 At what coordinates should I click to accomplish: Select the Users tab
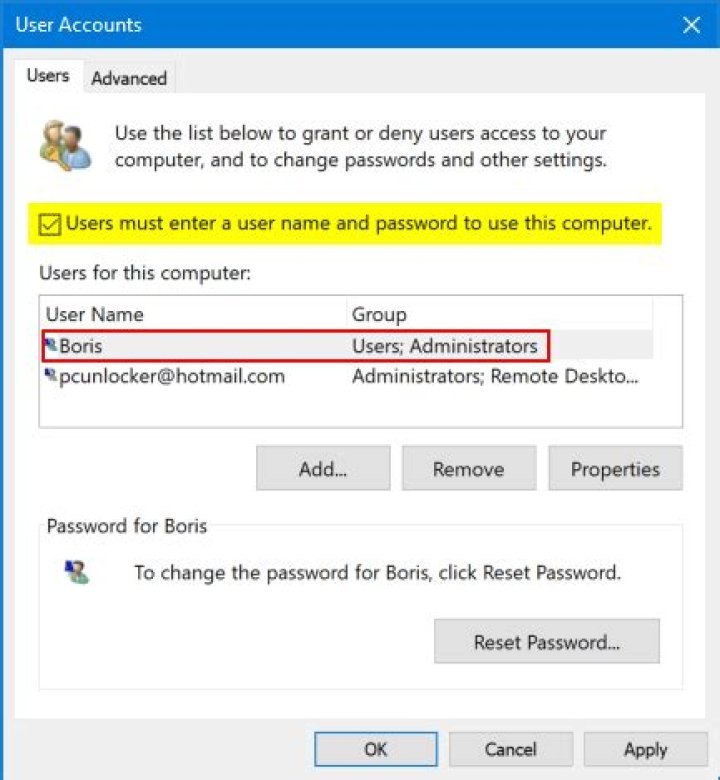tap(47, 76)
